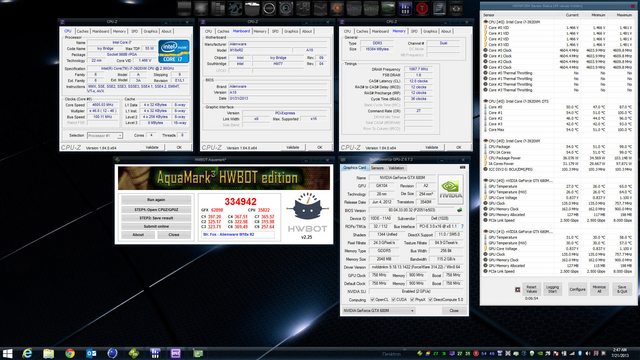Click Logging Start in the sensor window
640x360 pixels.
[x=553, y=289]
